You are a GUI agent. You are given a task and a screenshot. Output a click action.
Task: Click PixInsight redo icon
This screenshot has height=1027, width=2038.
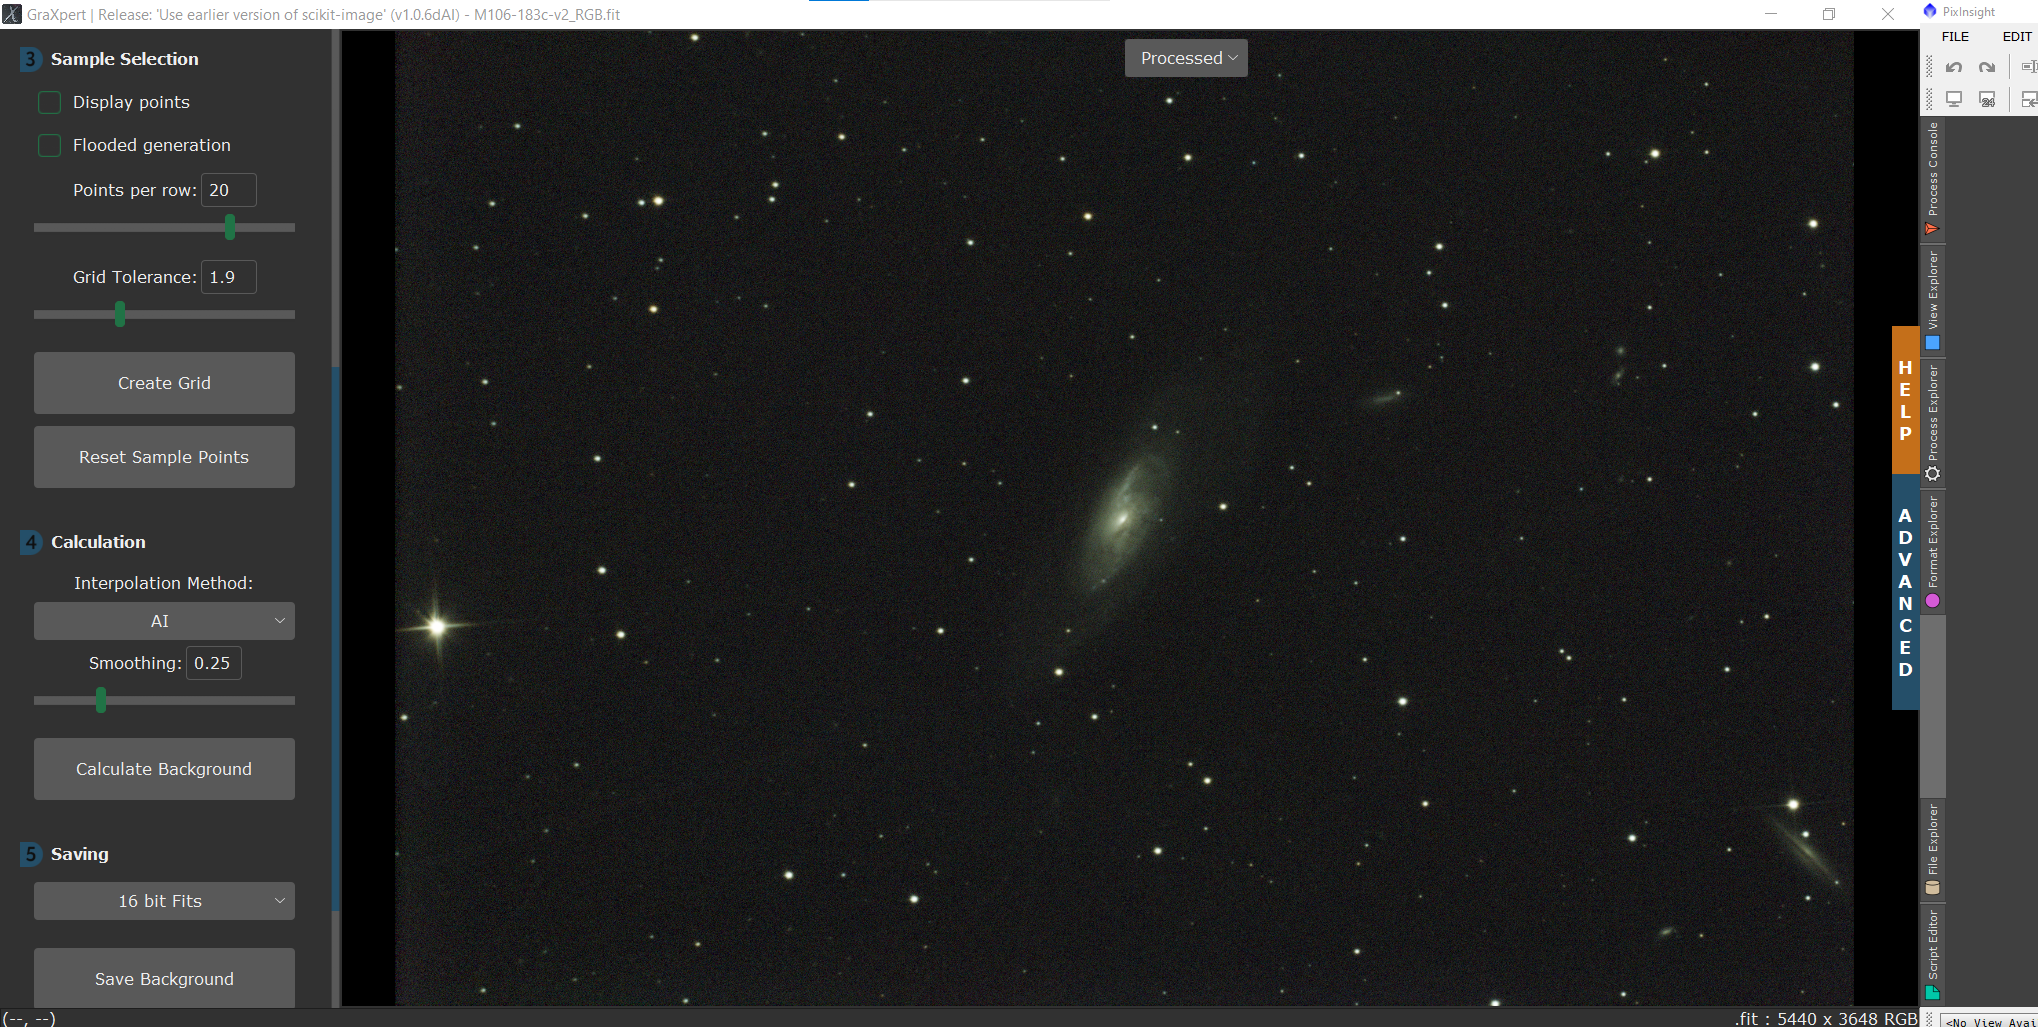(x=1987, y=67)
